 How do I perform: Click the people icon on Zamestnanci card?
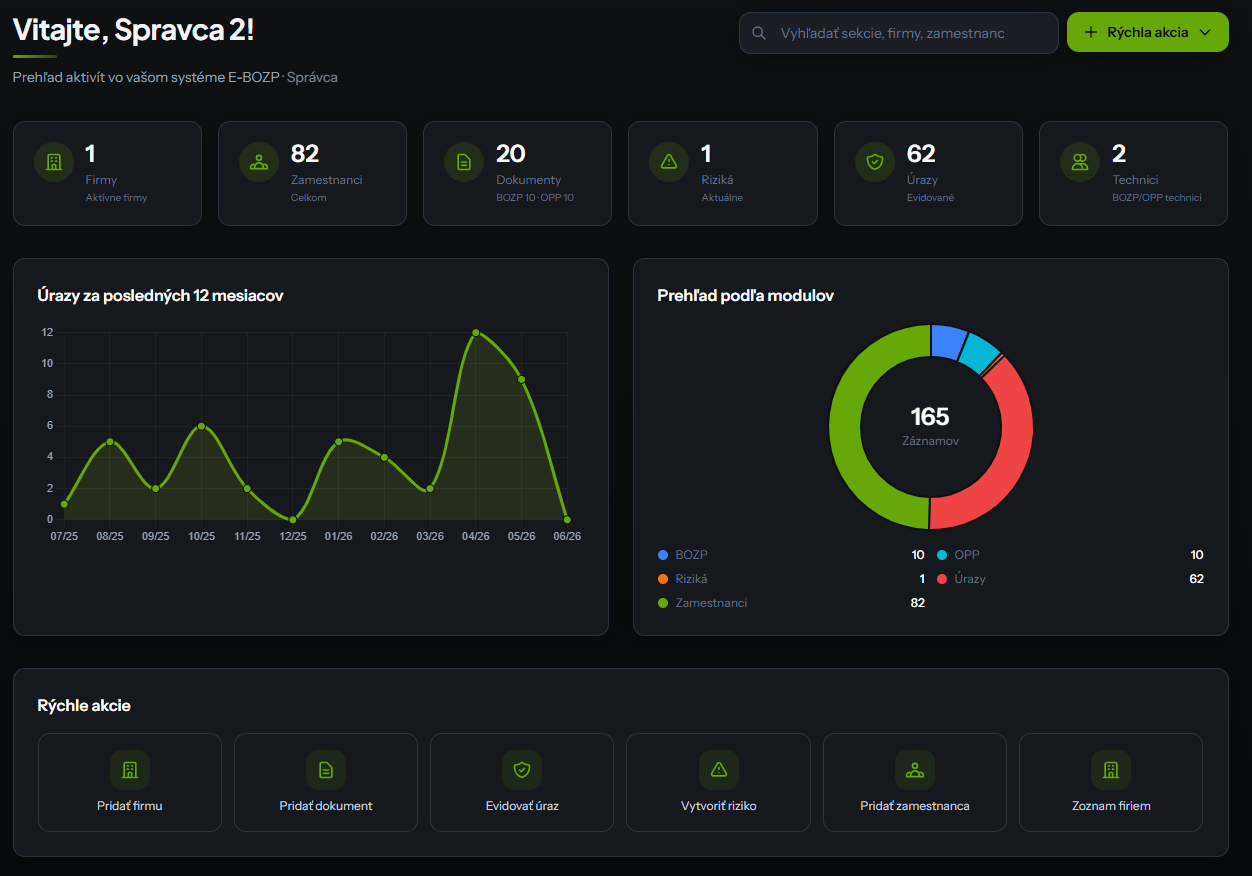pos(259,162)
